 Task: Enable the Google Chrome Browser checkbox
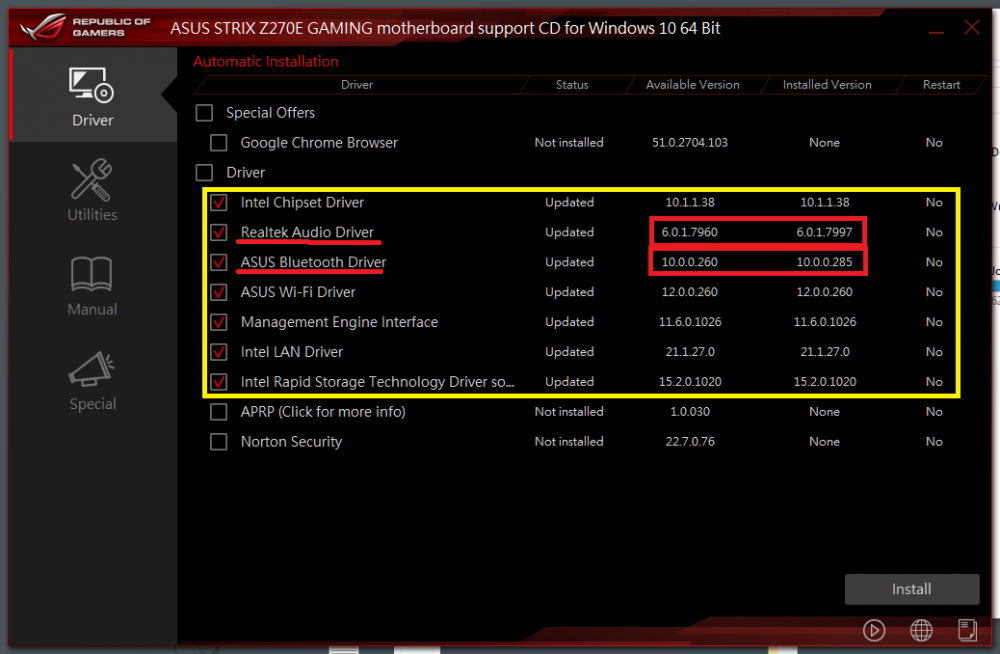[219, 143]
